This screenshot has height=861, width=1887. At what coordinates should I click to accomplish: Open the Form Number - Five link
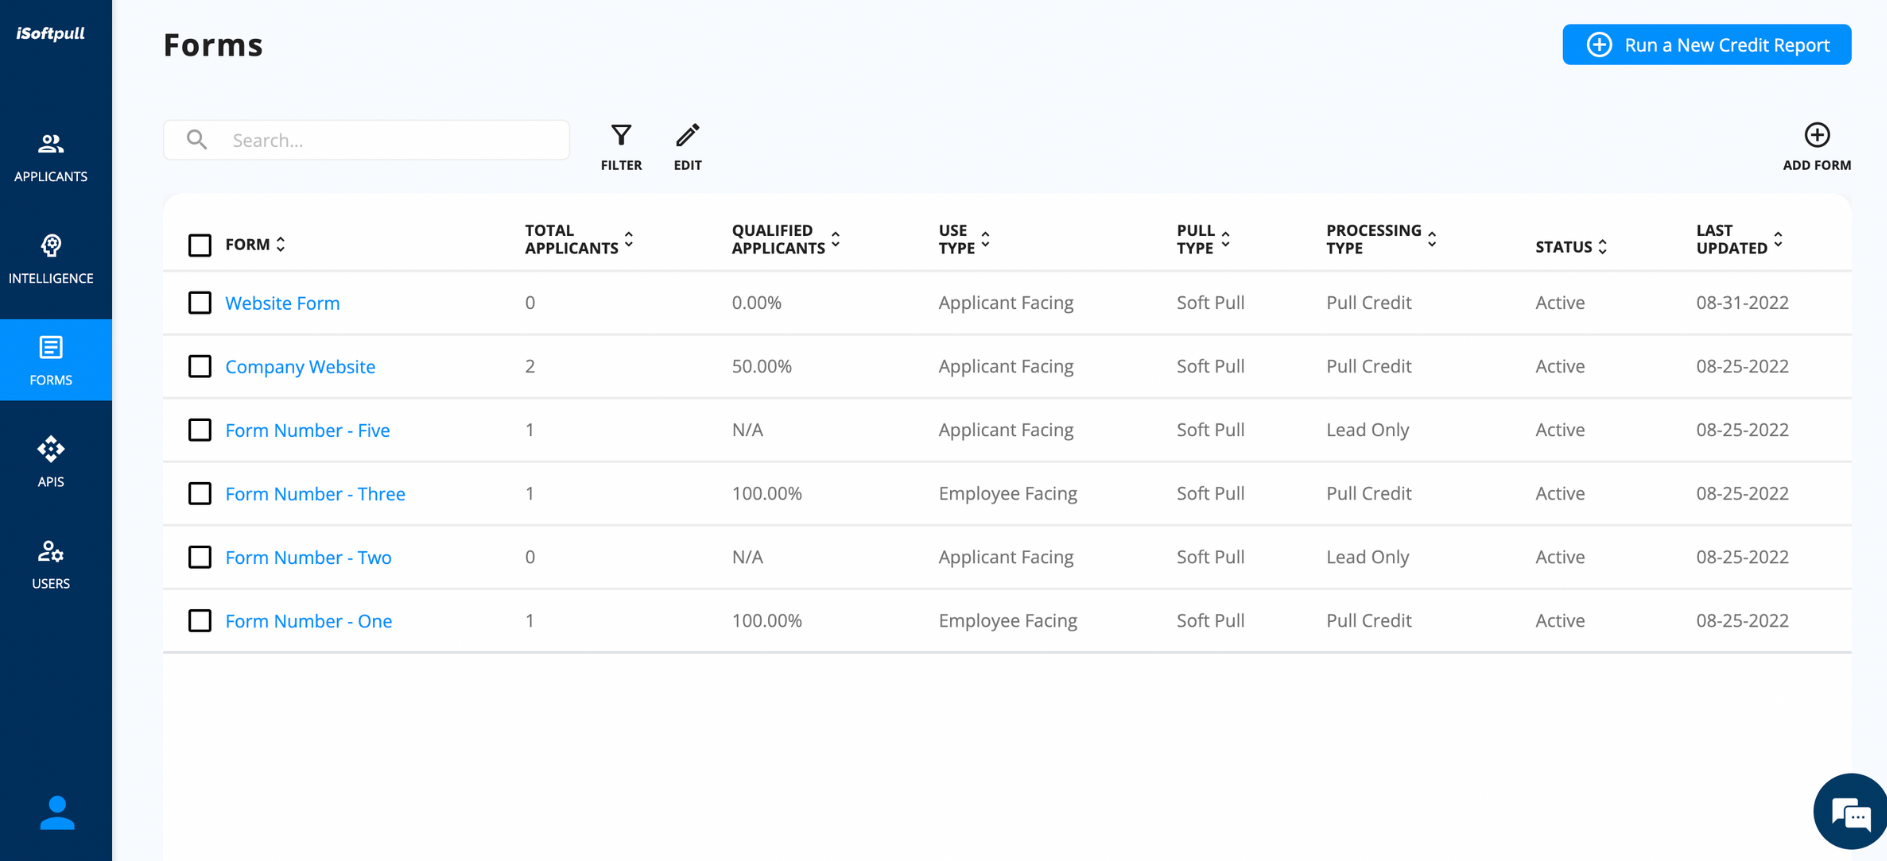click(307, 430)
